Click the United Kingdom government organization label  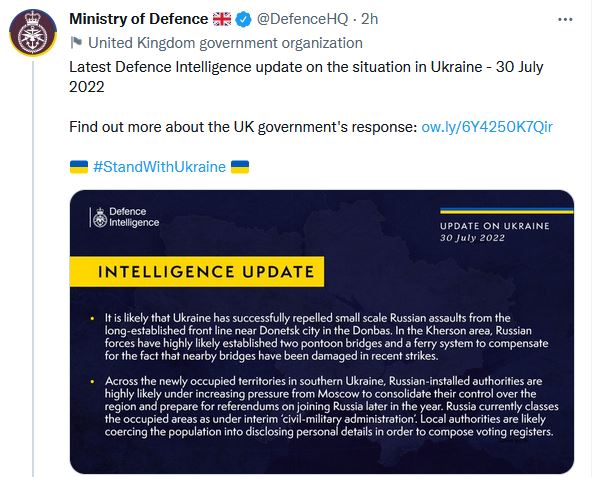tap(225, 43)
